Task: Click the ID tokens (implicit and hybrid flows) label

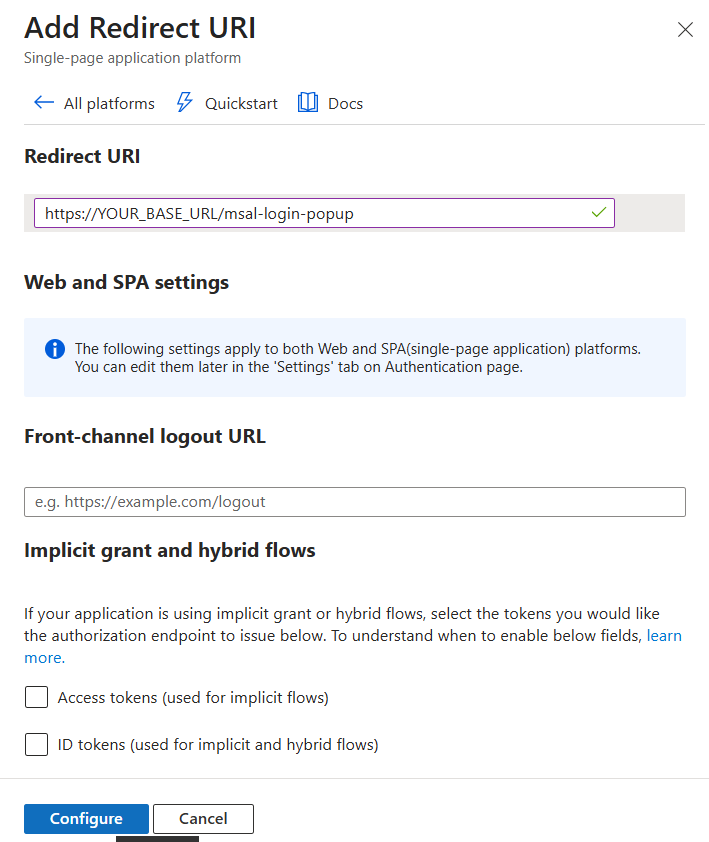Action: (218, 744)
